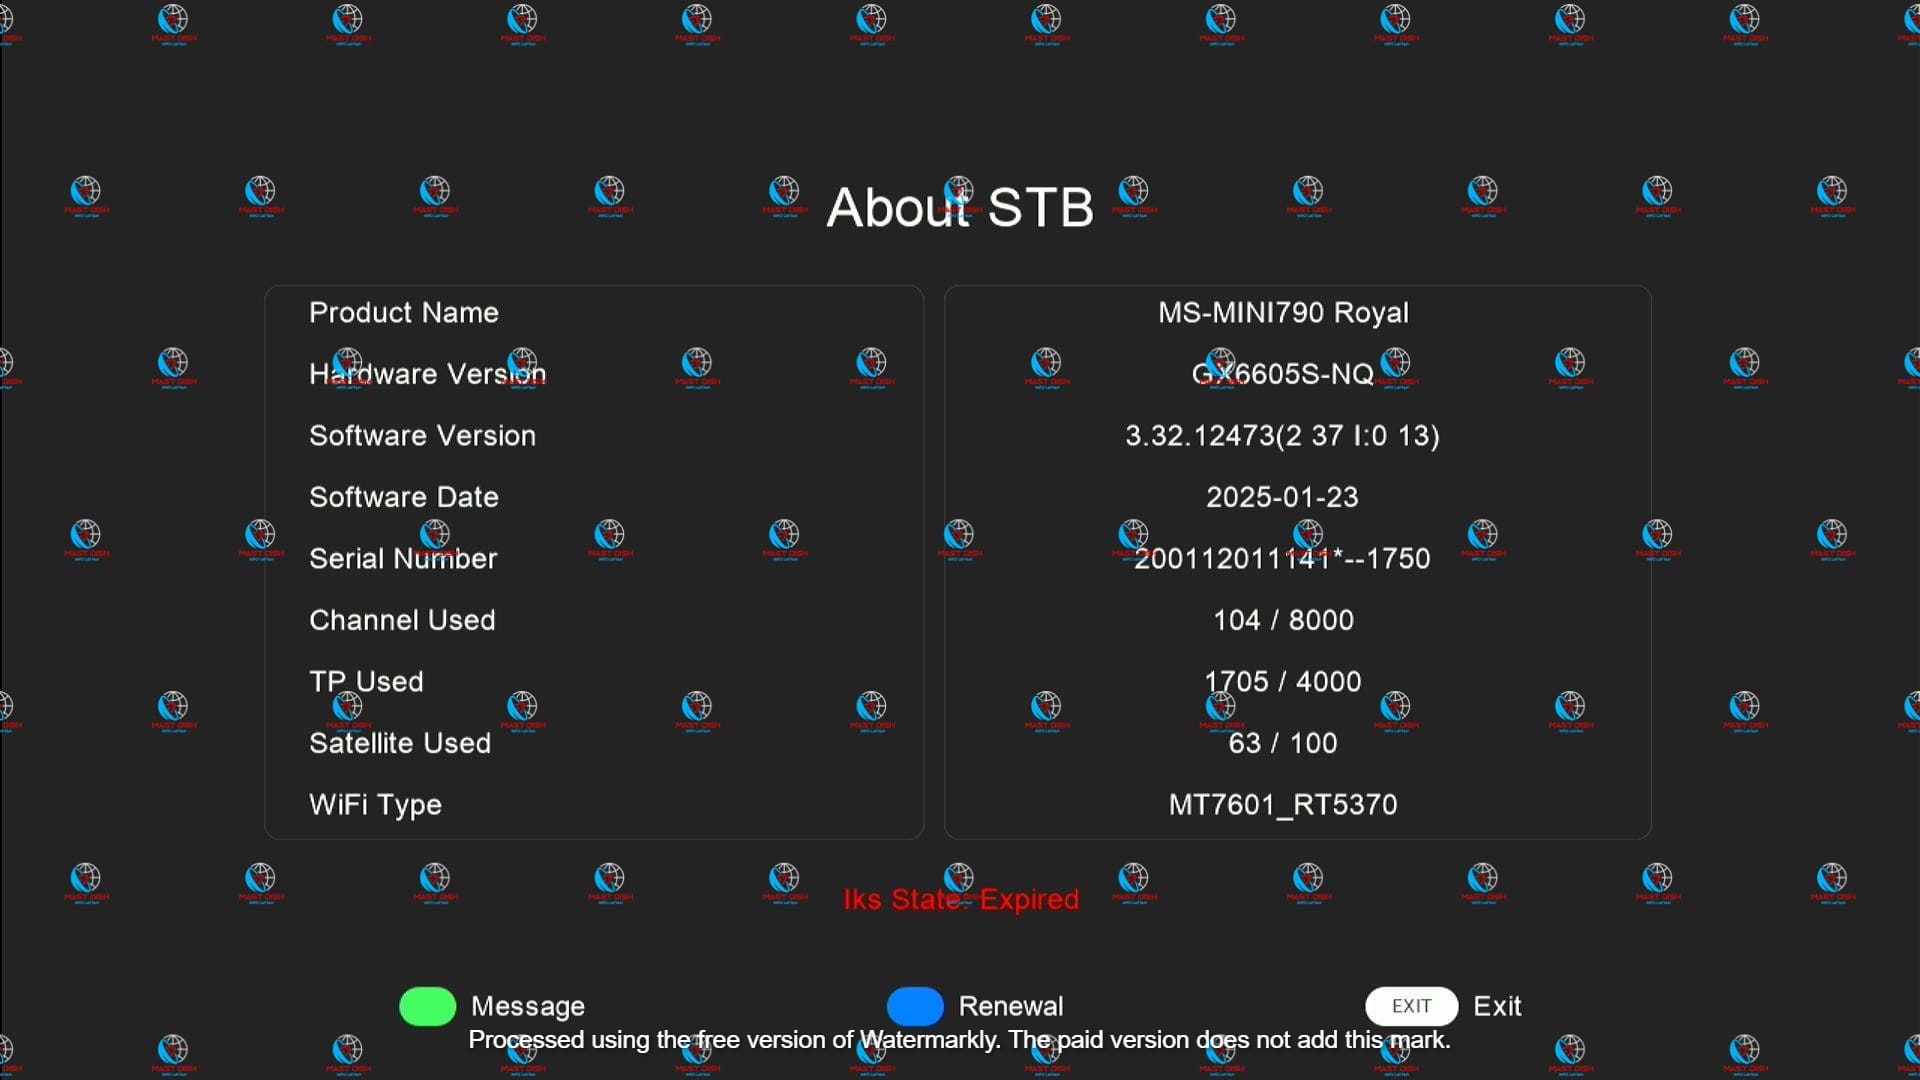This screenshot has height=1080, width=1920.
Task: Select the Satellite Used 63 / 100 entry
Action: 1283,742
